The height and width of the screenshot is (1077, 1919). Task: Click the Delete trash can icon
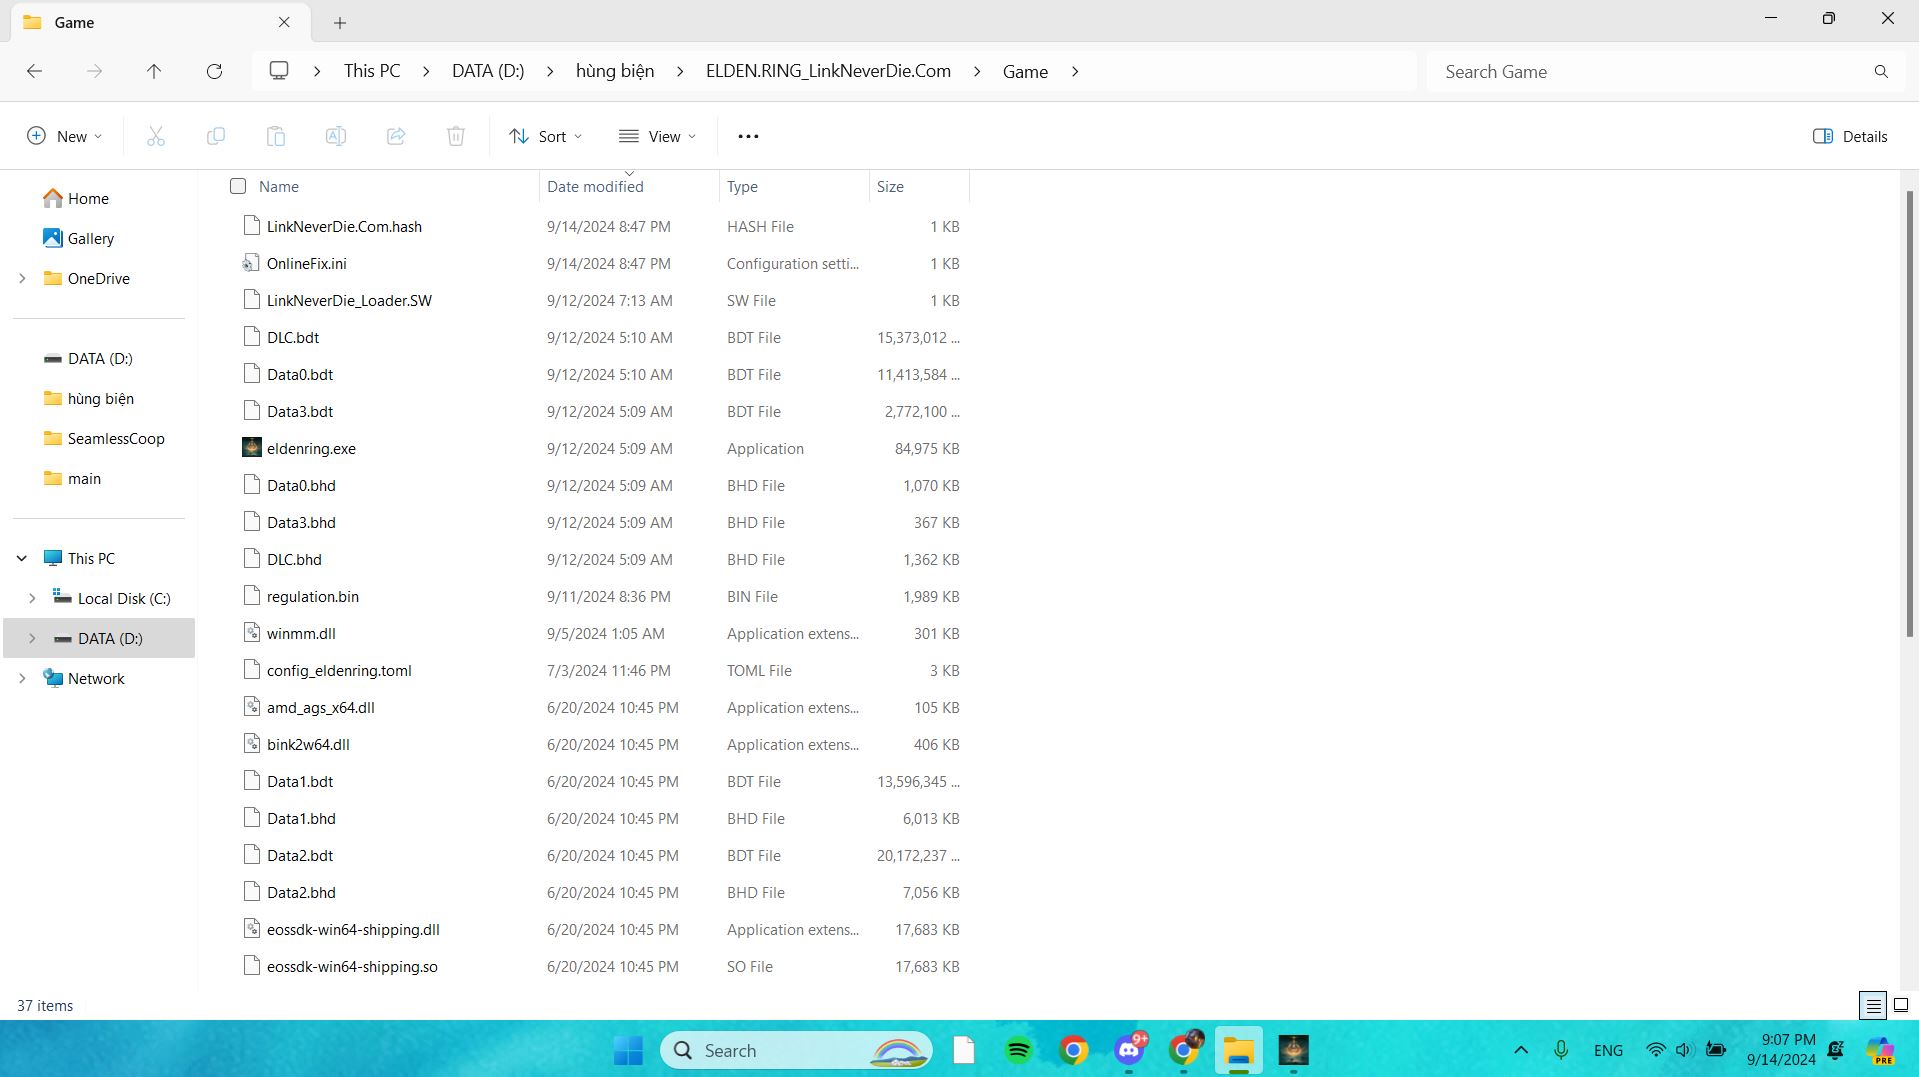pyautogui.click(x=456, y=136)
